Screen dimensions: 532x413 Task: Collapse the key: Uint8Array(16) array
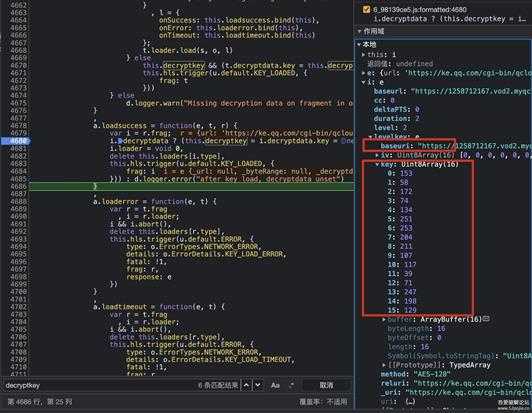pos(377,164)
